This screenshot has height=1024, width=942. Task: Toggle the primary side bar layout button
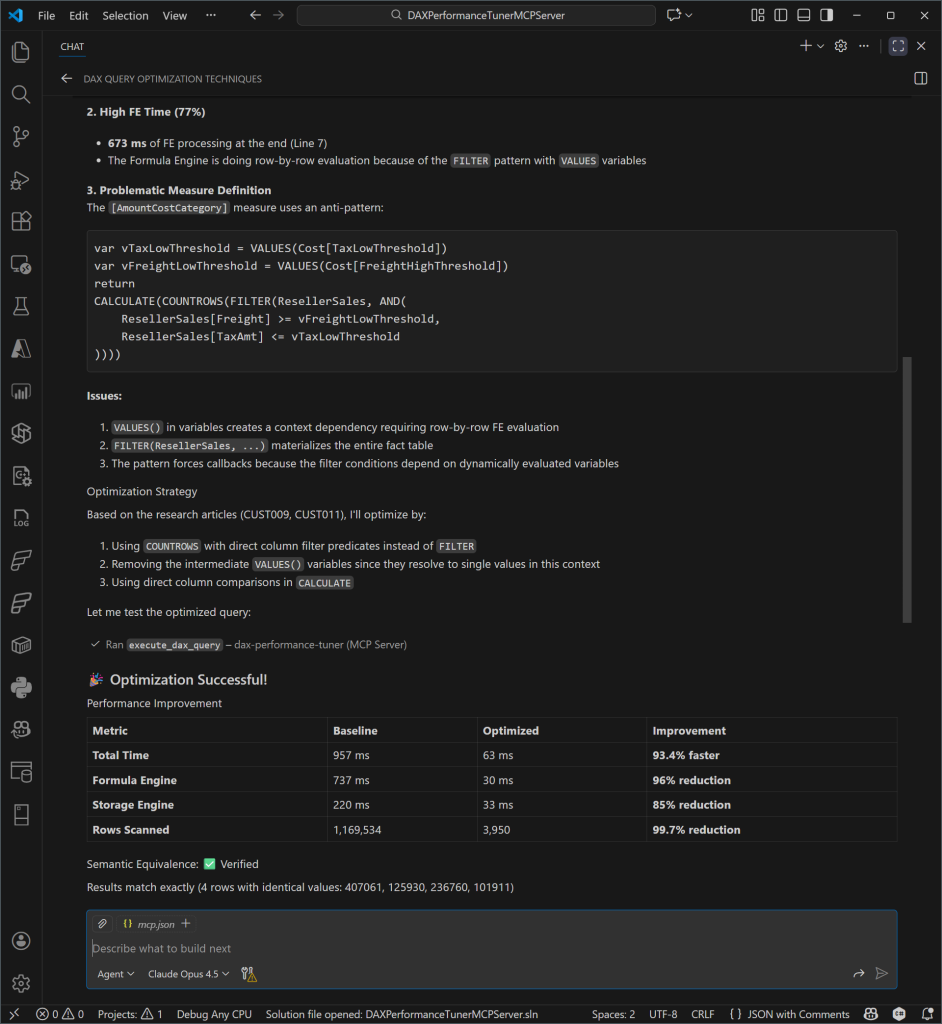coord(779,16)
